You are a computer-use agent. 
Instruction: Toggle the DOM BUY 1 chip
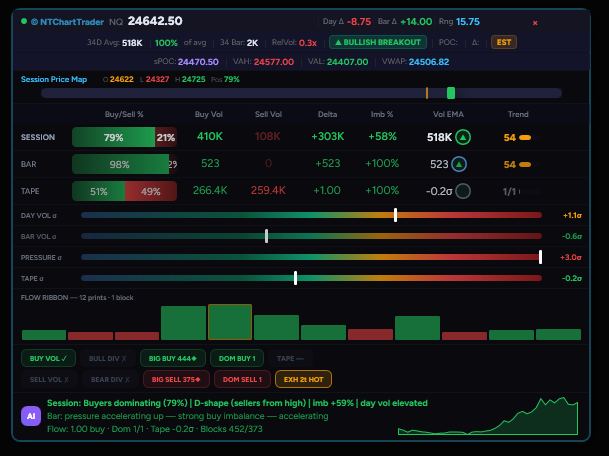pos(237,359)
